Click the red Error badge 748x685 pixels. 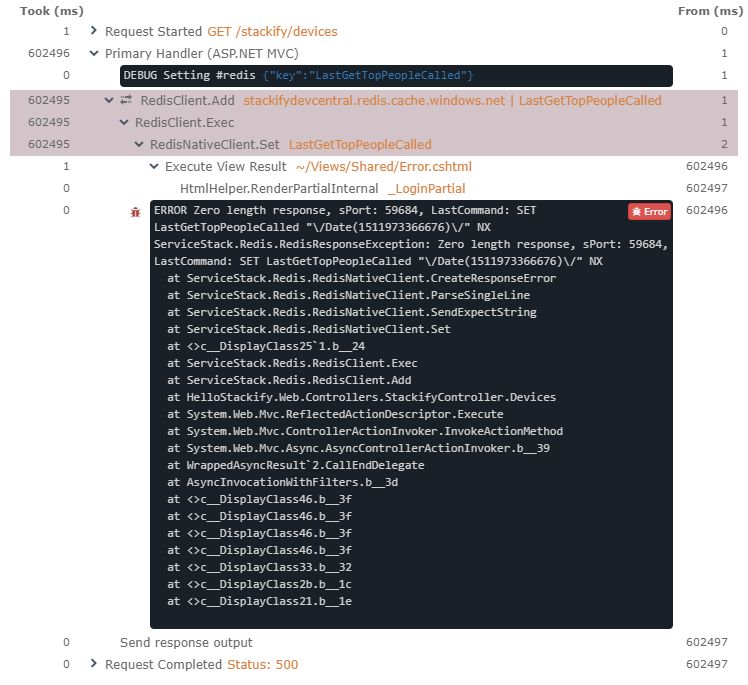tap(649, 212)
